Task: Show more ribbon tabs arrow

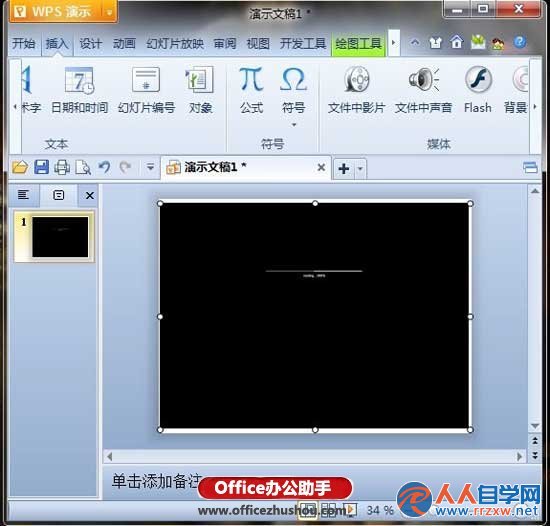Action: point(394,43)
